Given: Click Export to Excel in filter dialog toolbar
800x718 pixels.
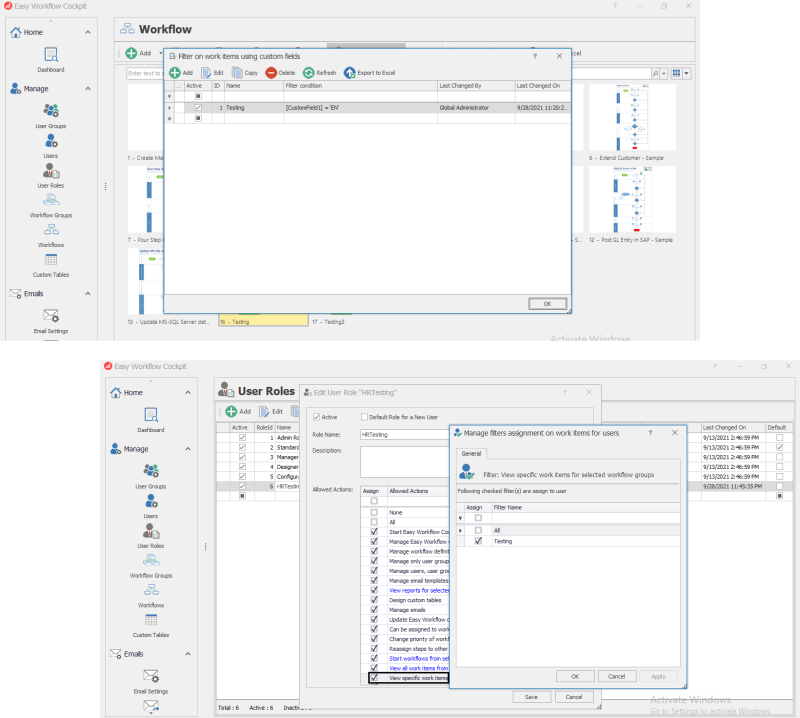Looking at the screenshot, I should pyautogui.click(x=350, y=73).
